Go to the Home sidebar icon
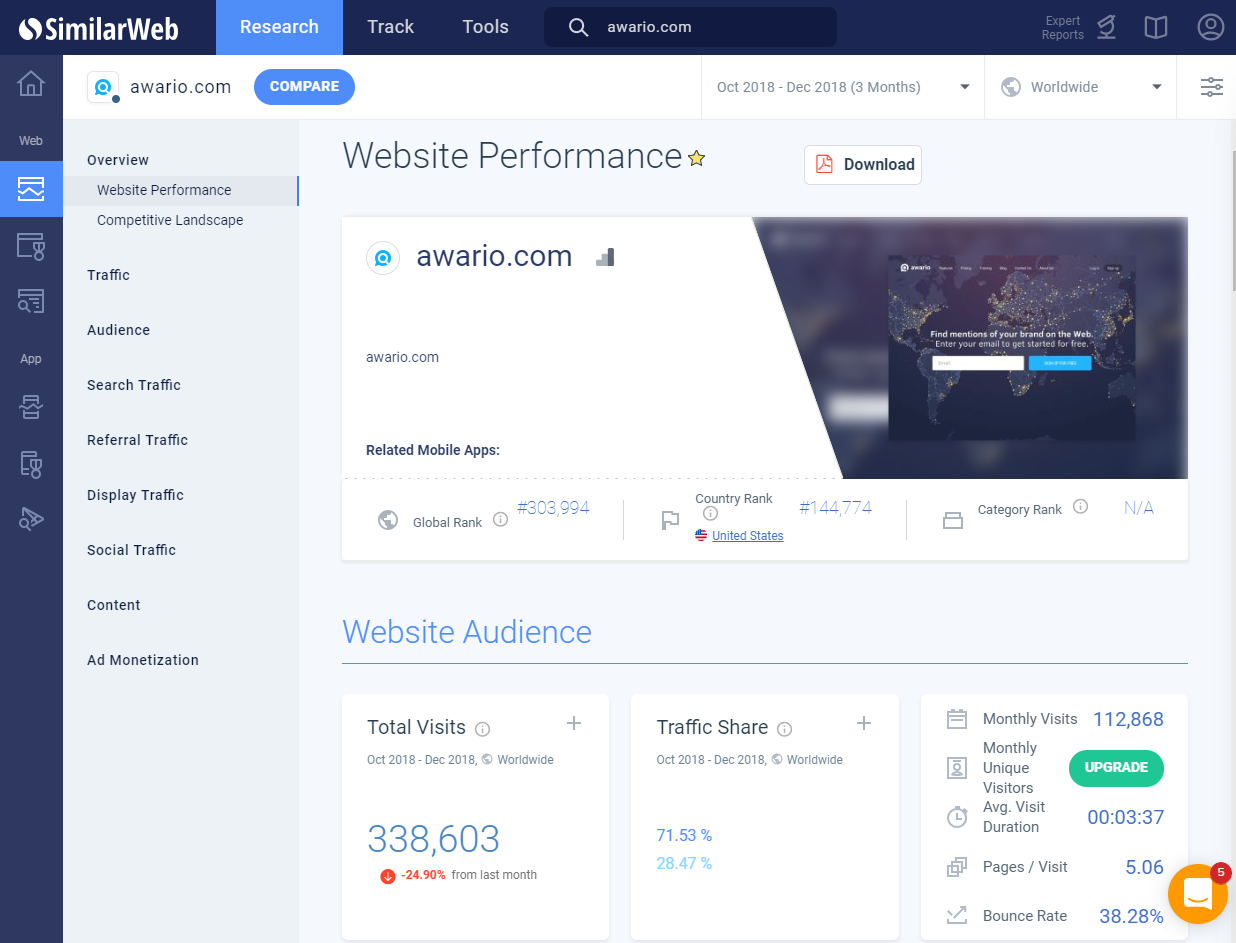1236x943 pixels. click(31, 84)
